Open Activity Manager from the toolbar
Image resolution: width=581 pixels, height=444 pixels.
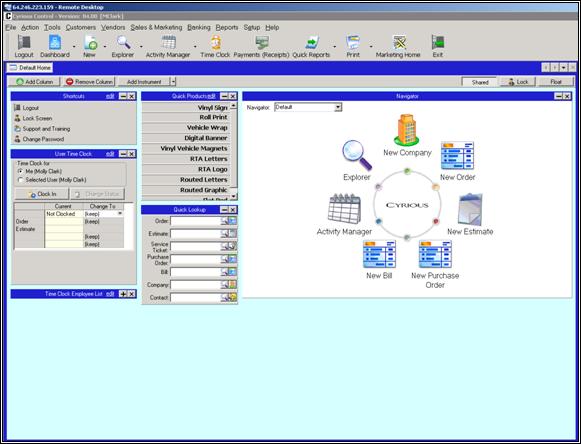168,43
